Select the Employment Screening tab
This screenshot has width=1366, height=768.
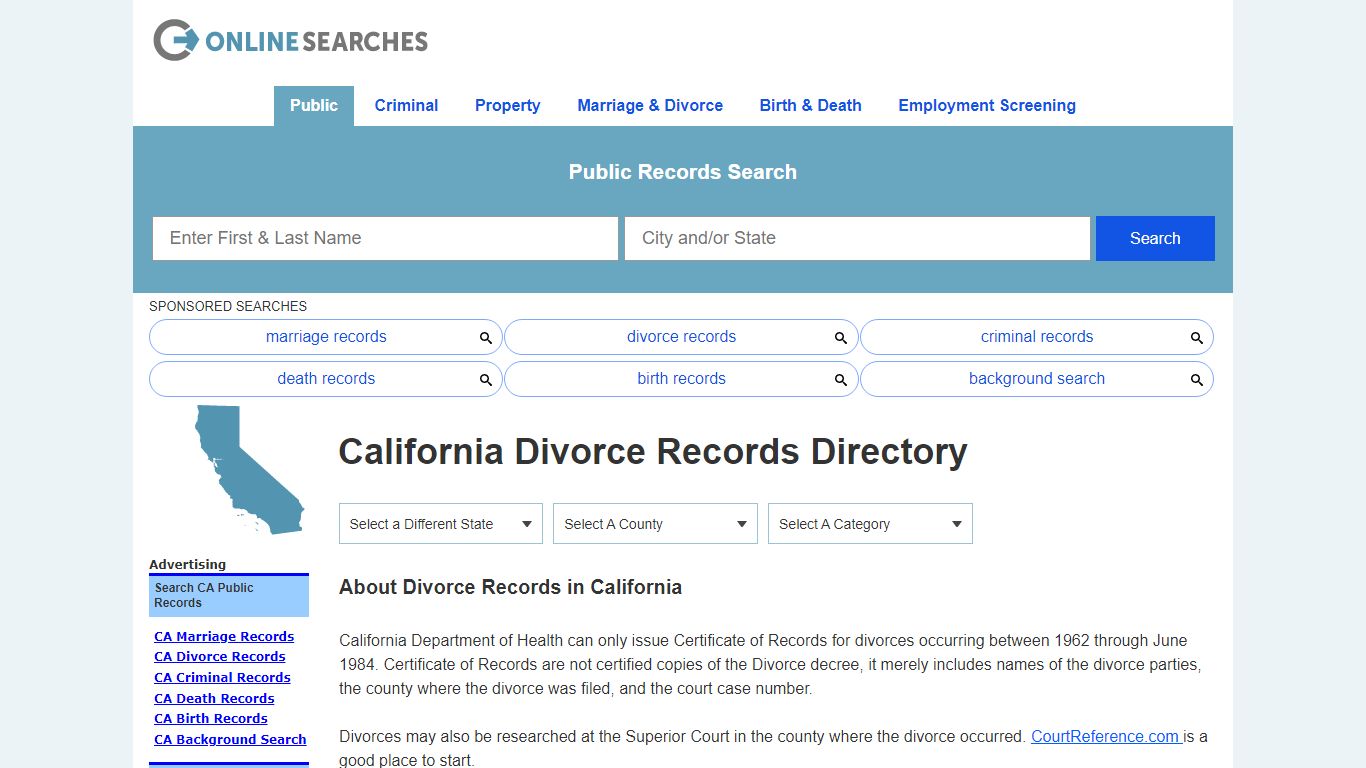[986, 105]
